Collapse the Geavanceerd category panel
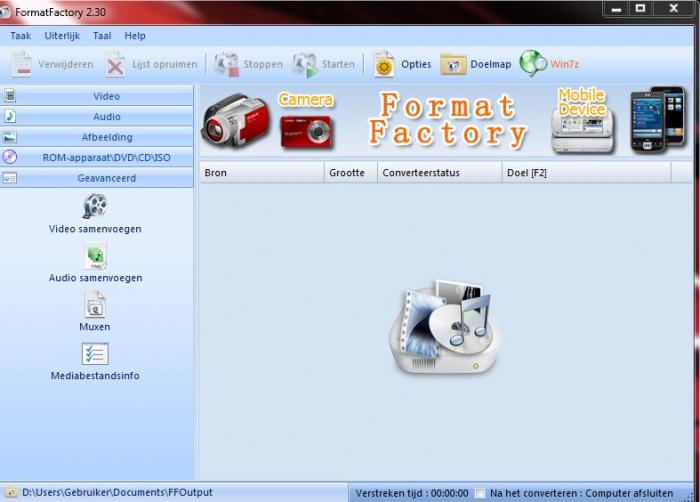The image size is (700, 502). (97, 178)
